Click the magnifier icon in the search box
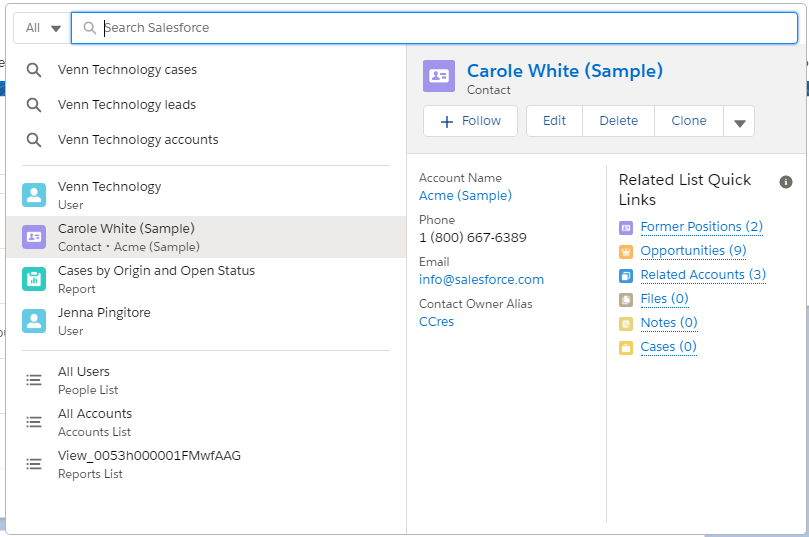This screenshot has width=809, height=537. click(90, 28)
